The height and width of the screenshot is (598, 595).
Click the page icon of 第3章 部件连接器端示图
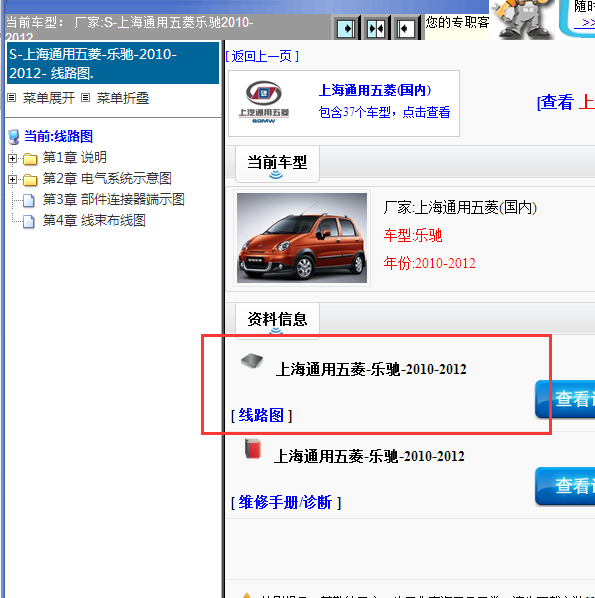[29, 200]
